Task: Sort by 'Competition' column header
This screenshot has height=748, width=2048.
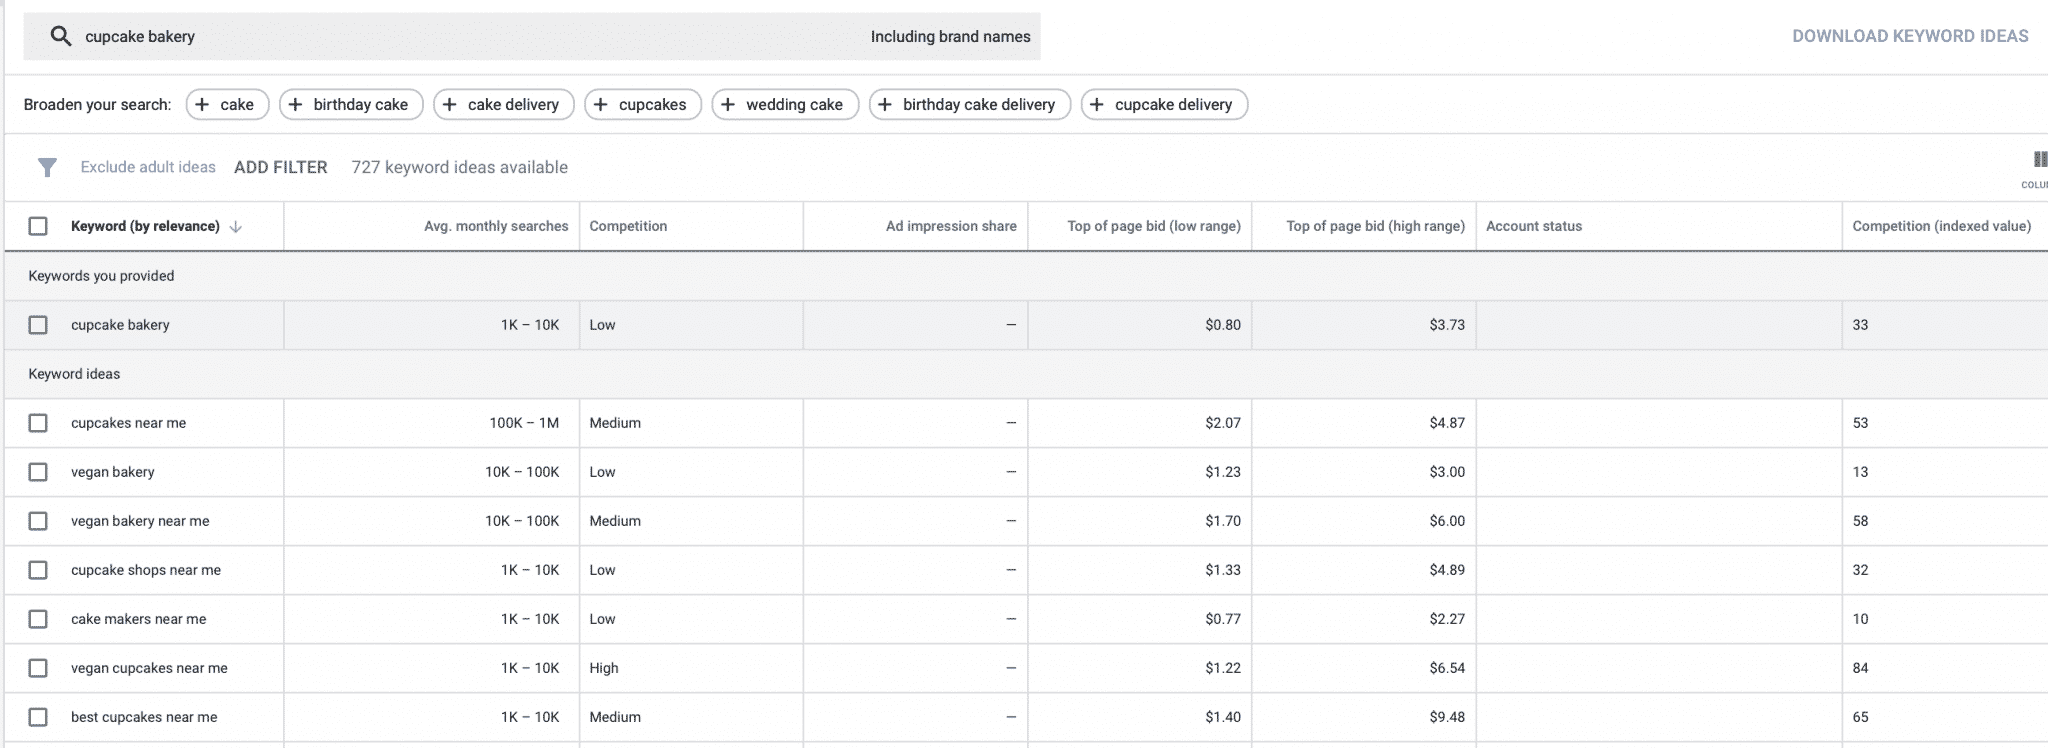Action: (x=628, y=226)
